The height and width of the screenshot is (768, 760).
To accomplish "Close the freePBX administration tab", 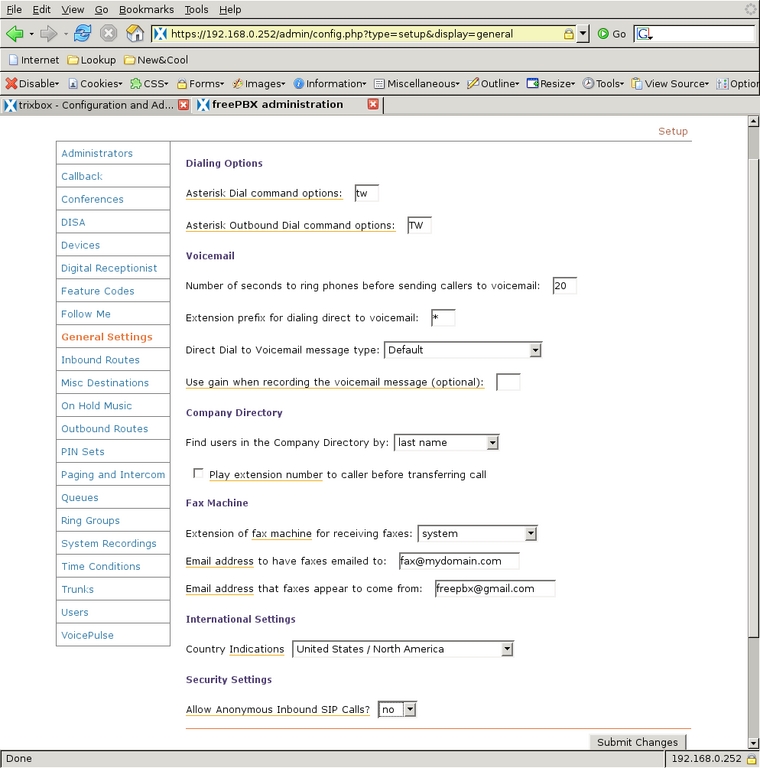I will 373,104.
